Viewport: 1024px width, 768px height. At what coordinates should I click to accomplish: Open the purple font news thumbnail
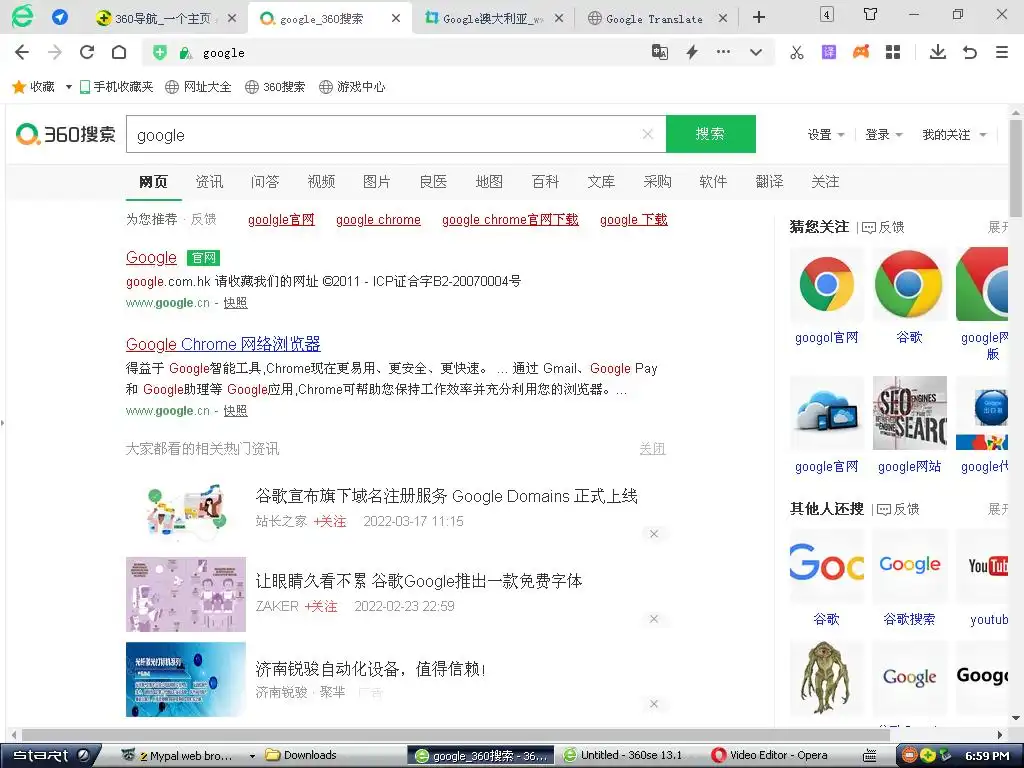point(185,594)
